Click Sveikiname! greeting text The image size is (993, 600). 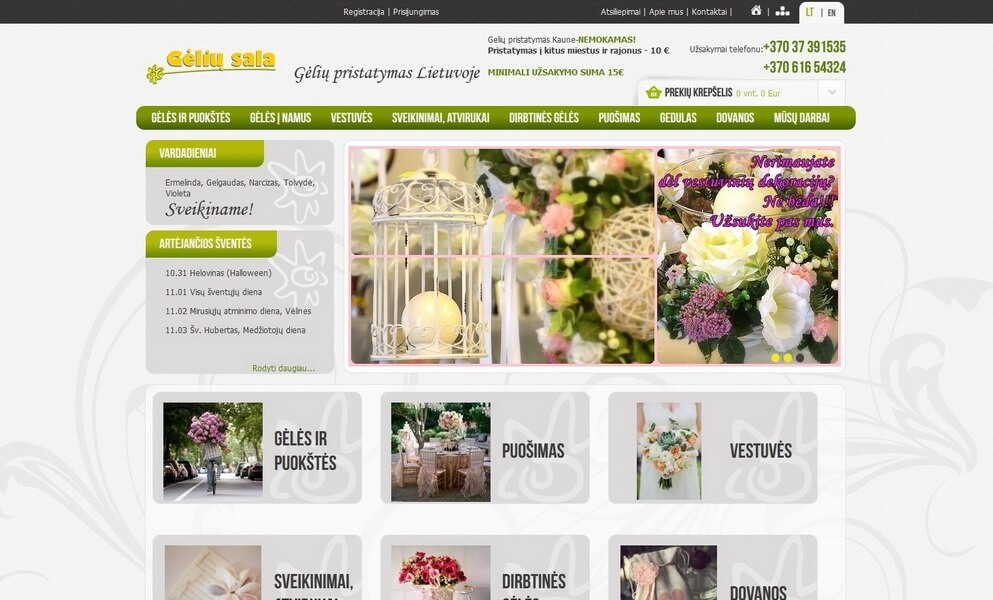tap(210, 210)
